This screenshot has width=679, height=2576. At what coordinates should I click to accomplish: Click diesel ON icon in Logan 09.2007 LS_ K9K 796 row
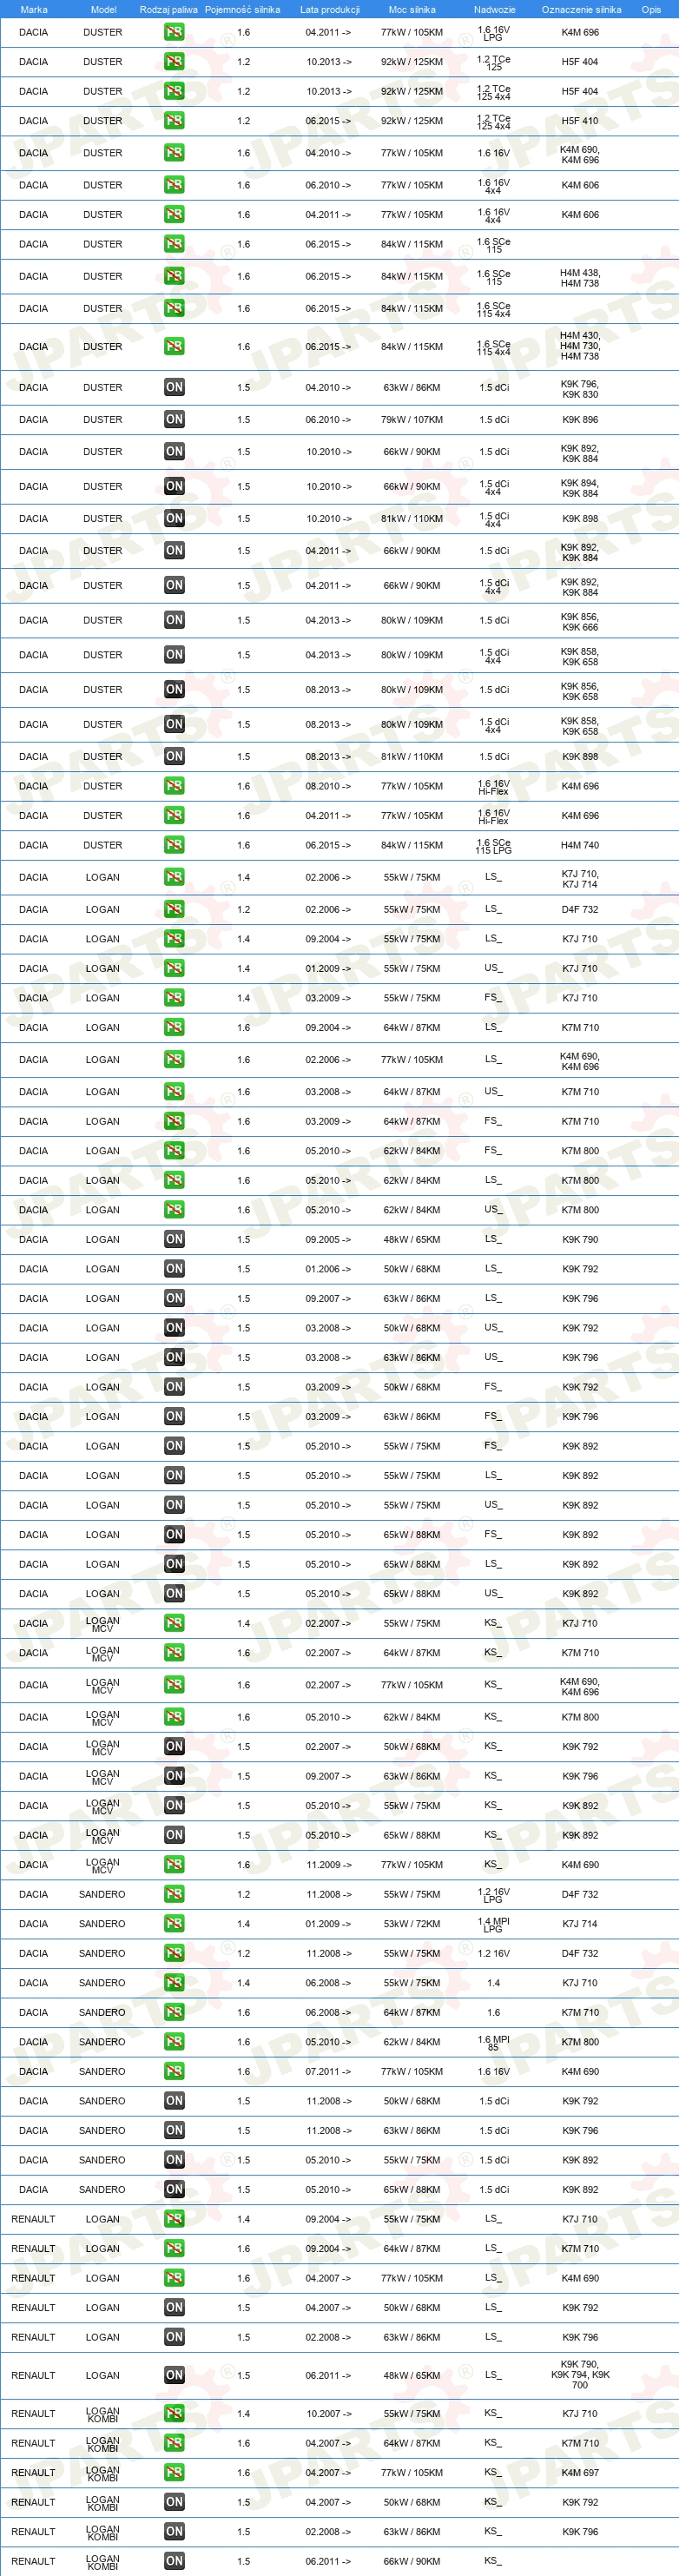click(174, 1298)
